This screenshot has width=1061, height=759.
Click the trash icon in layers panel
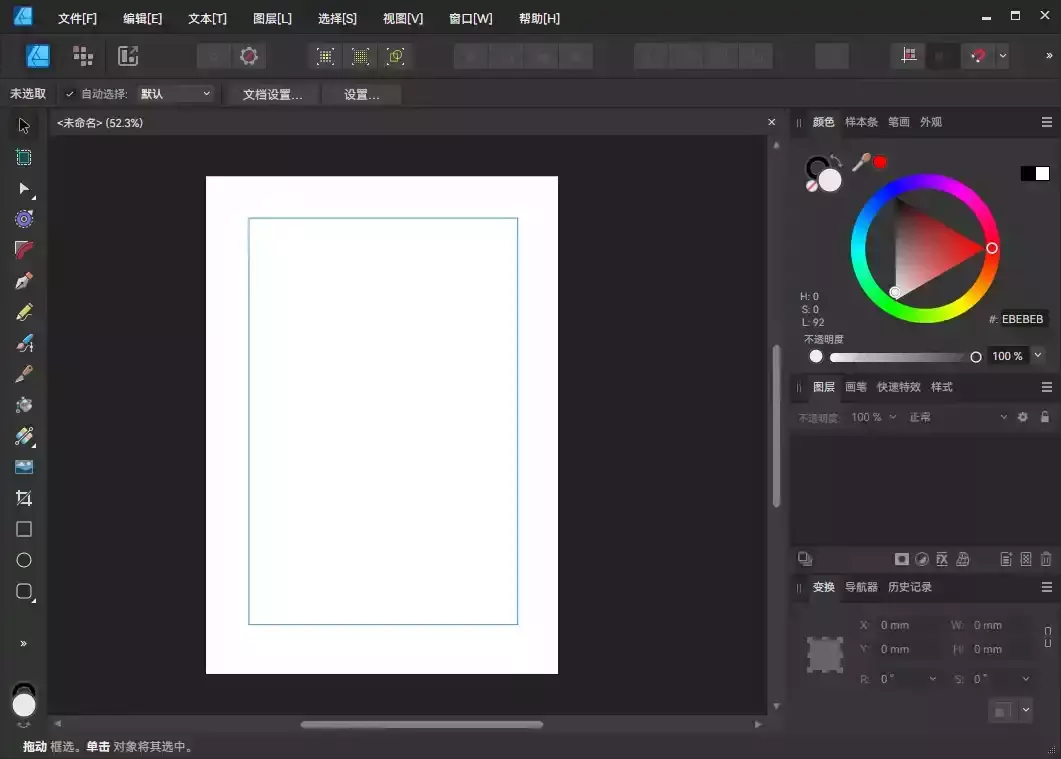coord(1046,559)
